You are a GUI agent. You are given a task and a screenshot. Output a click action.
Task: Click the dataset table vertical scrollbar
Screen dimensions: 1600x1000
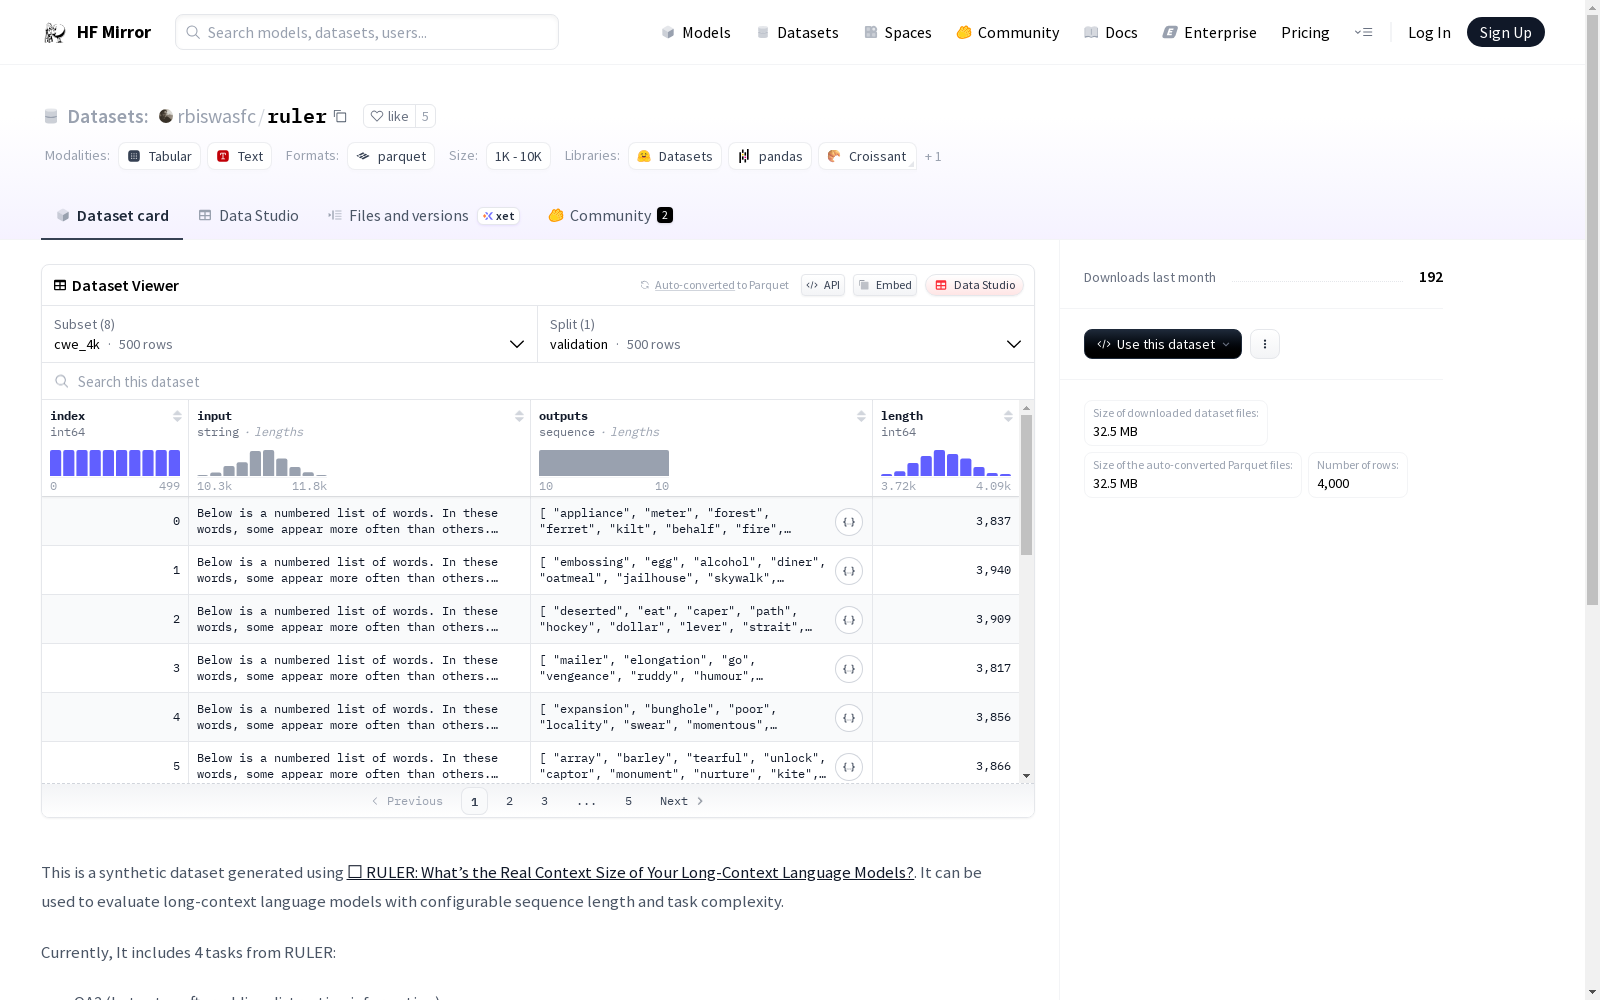pos(1026,485)
